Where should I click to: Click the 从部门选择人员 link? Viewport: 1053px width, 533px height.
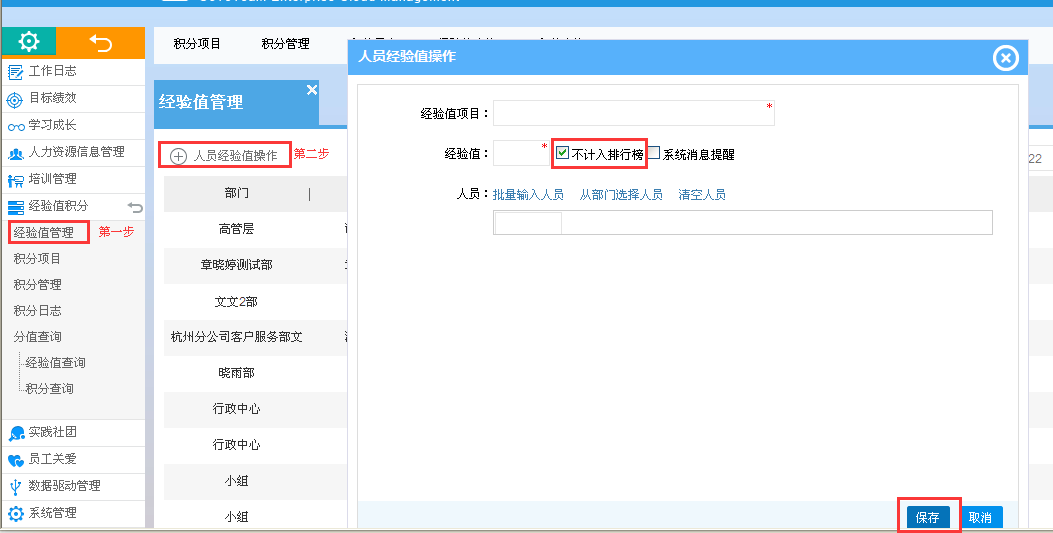(621, 195)
